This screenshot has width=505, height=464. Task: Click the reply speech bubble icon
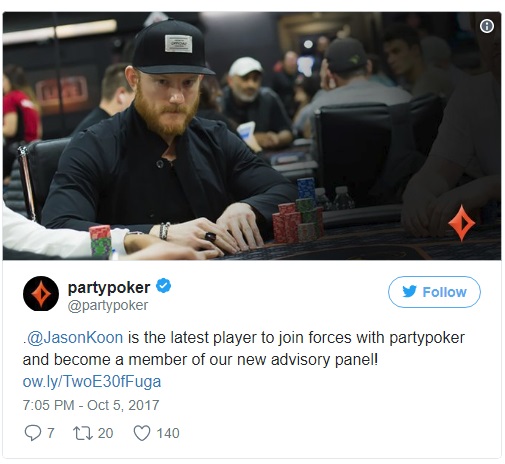click(x=33, y=433)
